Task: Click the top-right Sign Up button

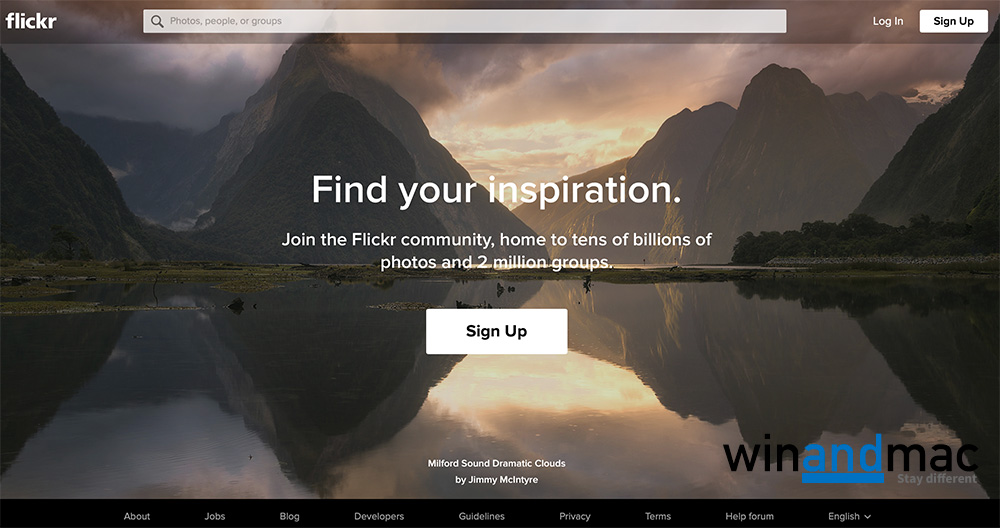Action: click(x=953, y=21)
